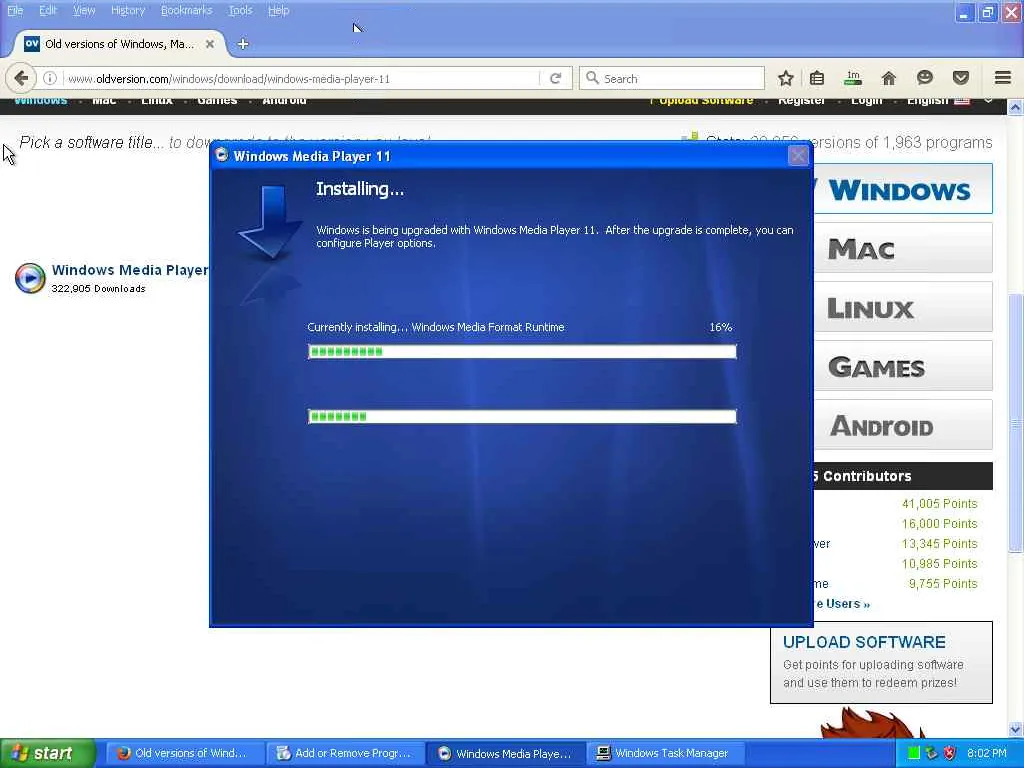The width and height of the screenshot is (1024, 768).
Task: Click the 16,000 Points entry
Action: click(x=939, y=524)
